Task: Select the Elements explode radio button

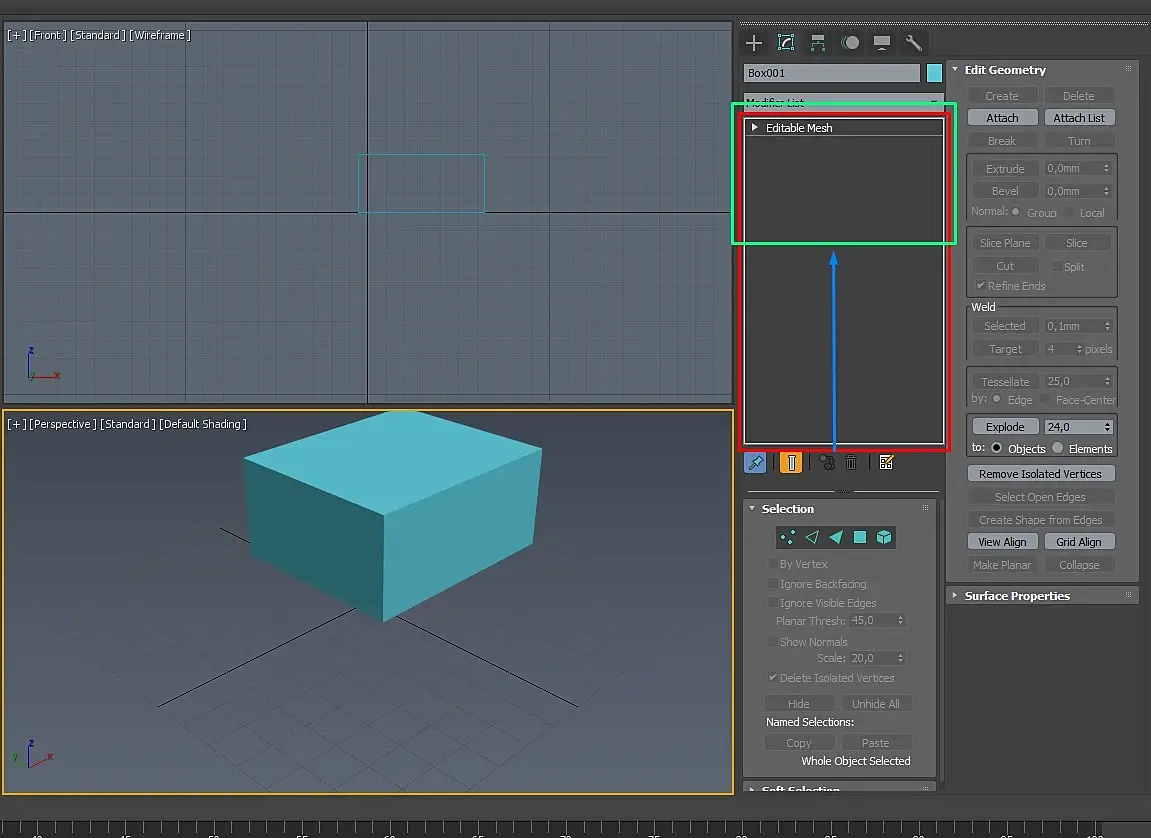Action: click(1057, 448)
